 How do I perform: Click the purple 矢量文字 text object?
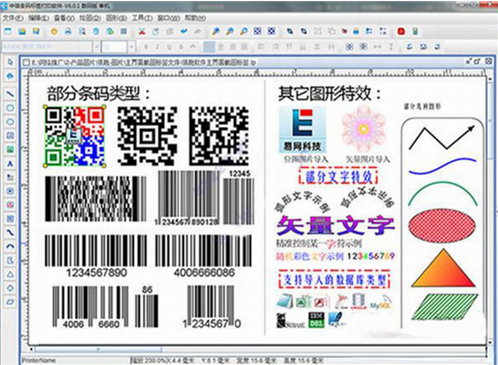335,226
